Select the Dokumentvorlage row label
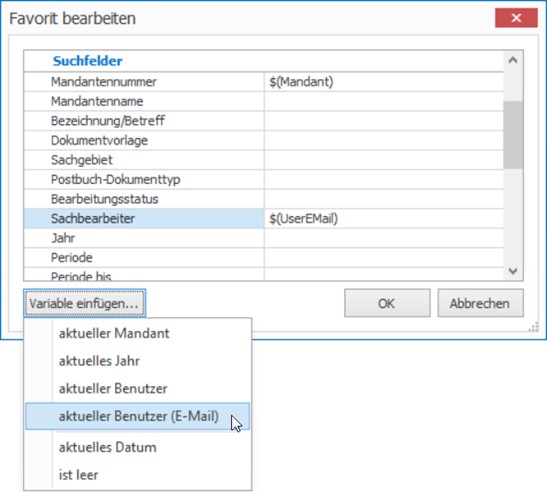Viewport: 547px width, 492px height. (99, 141)
